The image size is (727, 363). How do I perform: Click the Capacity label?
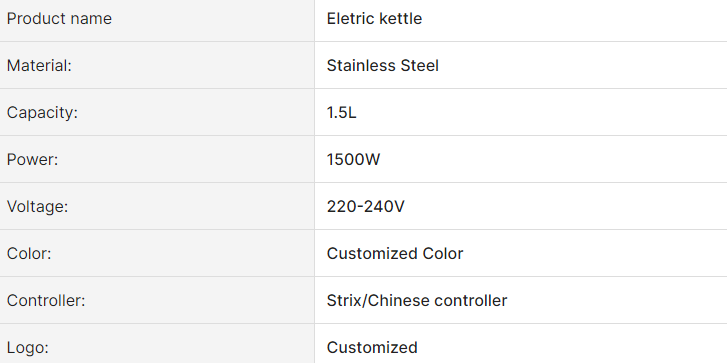tap(42, 113)
